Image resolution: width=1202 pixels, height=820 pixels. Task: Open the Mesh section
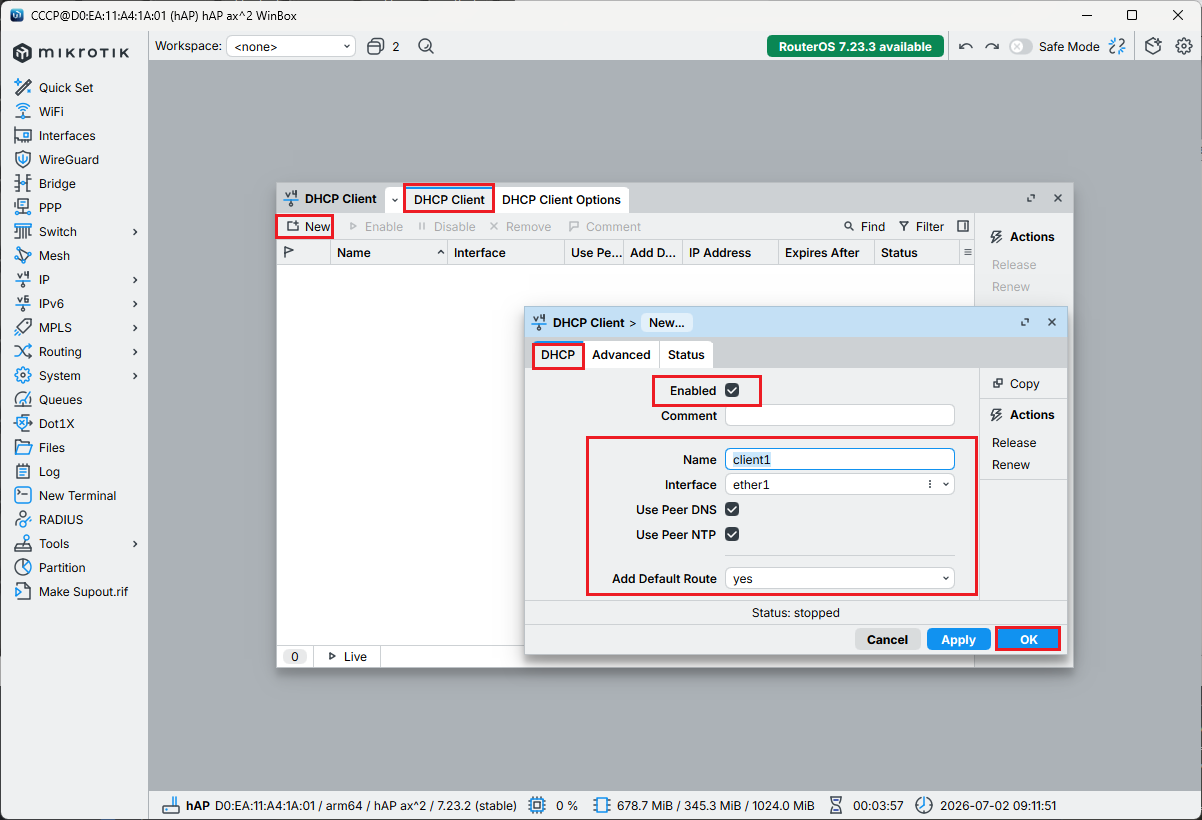pyautogui.click(x=54, y=255)
